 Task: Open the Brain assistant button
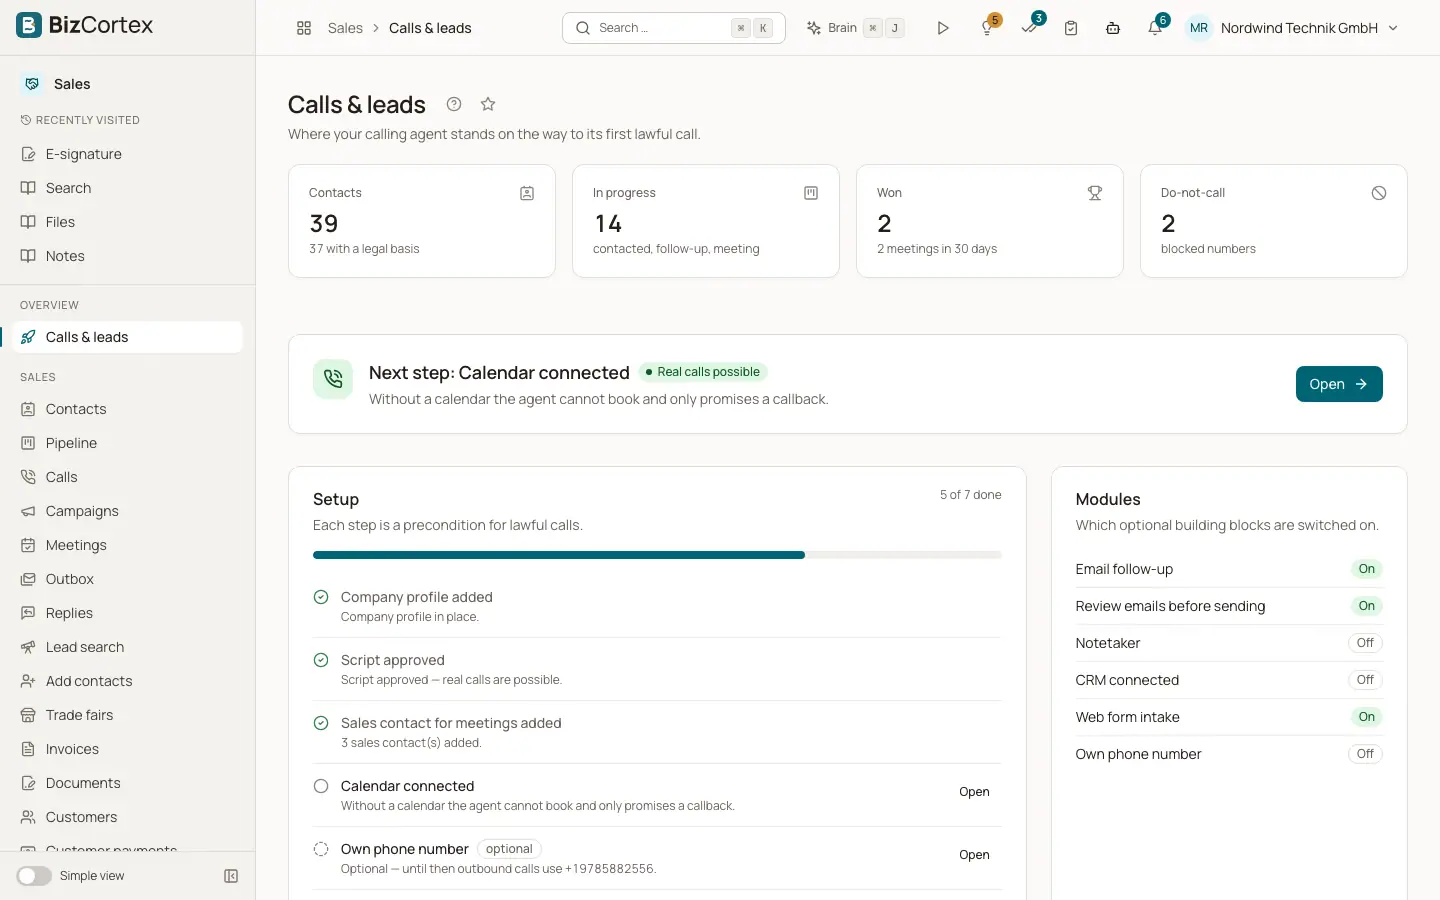[856, 28]
